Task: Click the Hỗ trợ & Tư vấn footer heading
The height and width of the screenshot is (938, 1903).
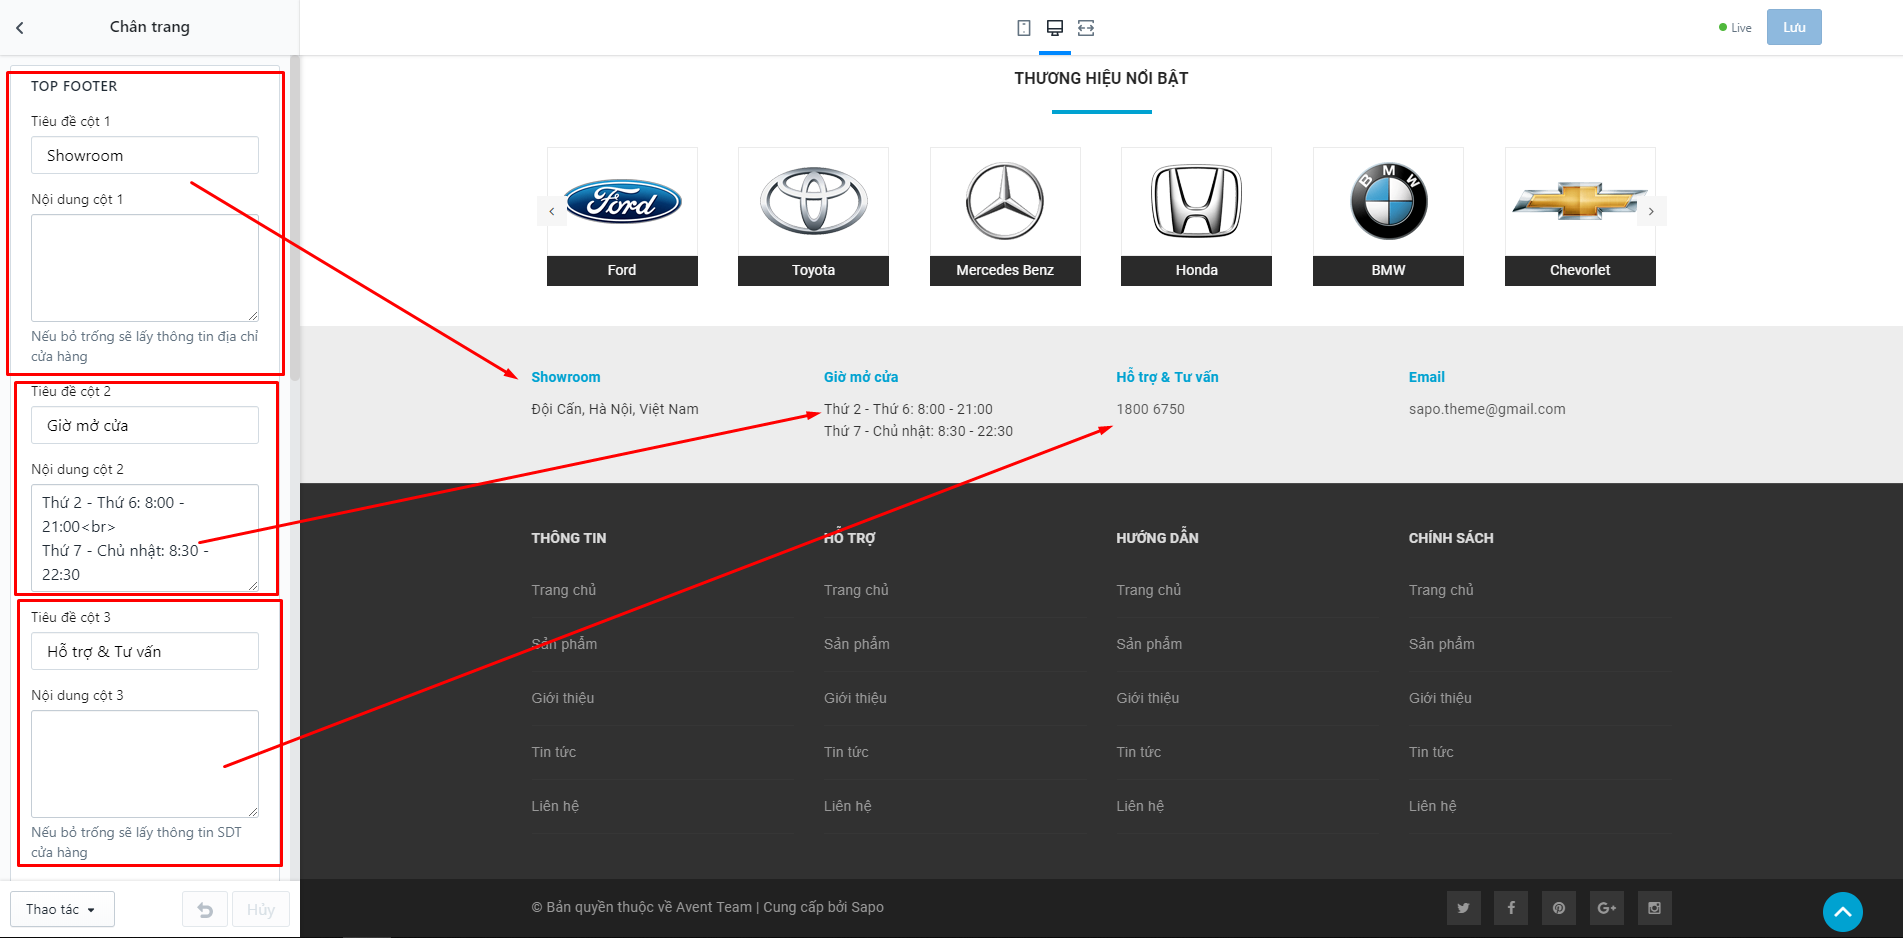Action: point(1168,377)
